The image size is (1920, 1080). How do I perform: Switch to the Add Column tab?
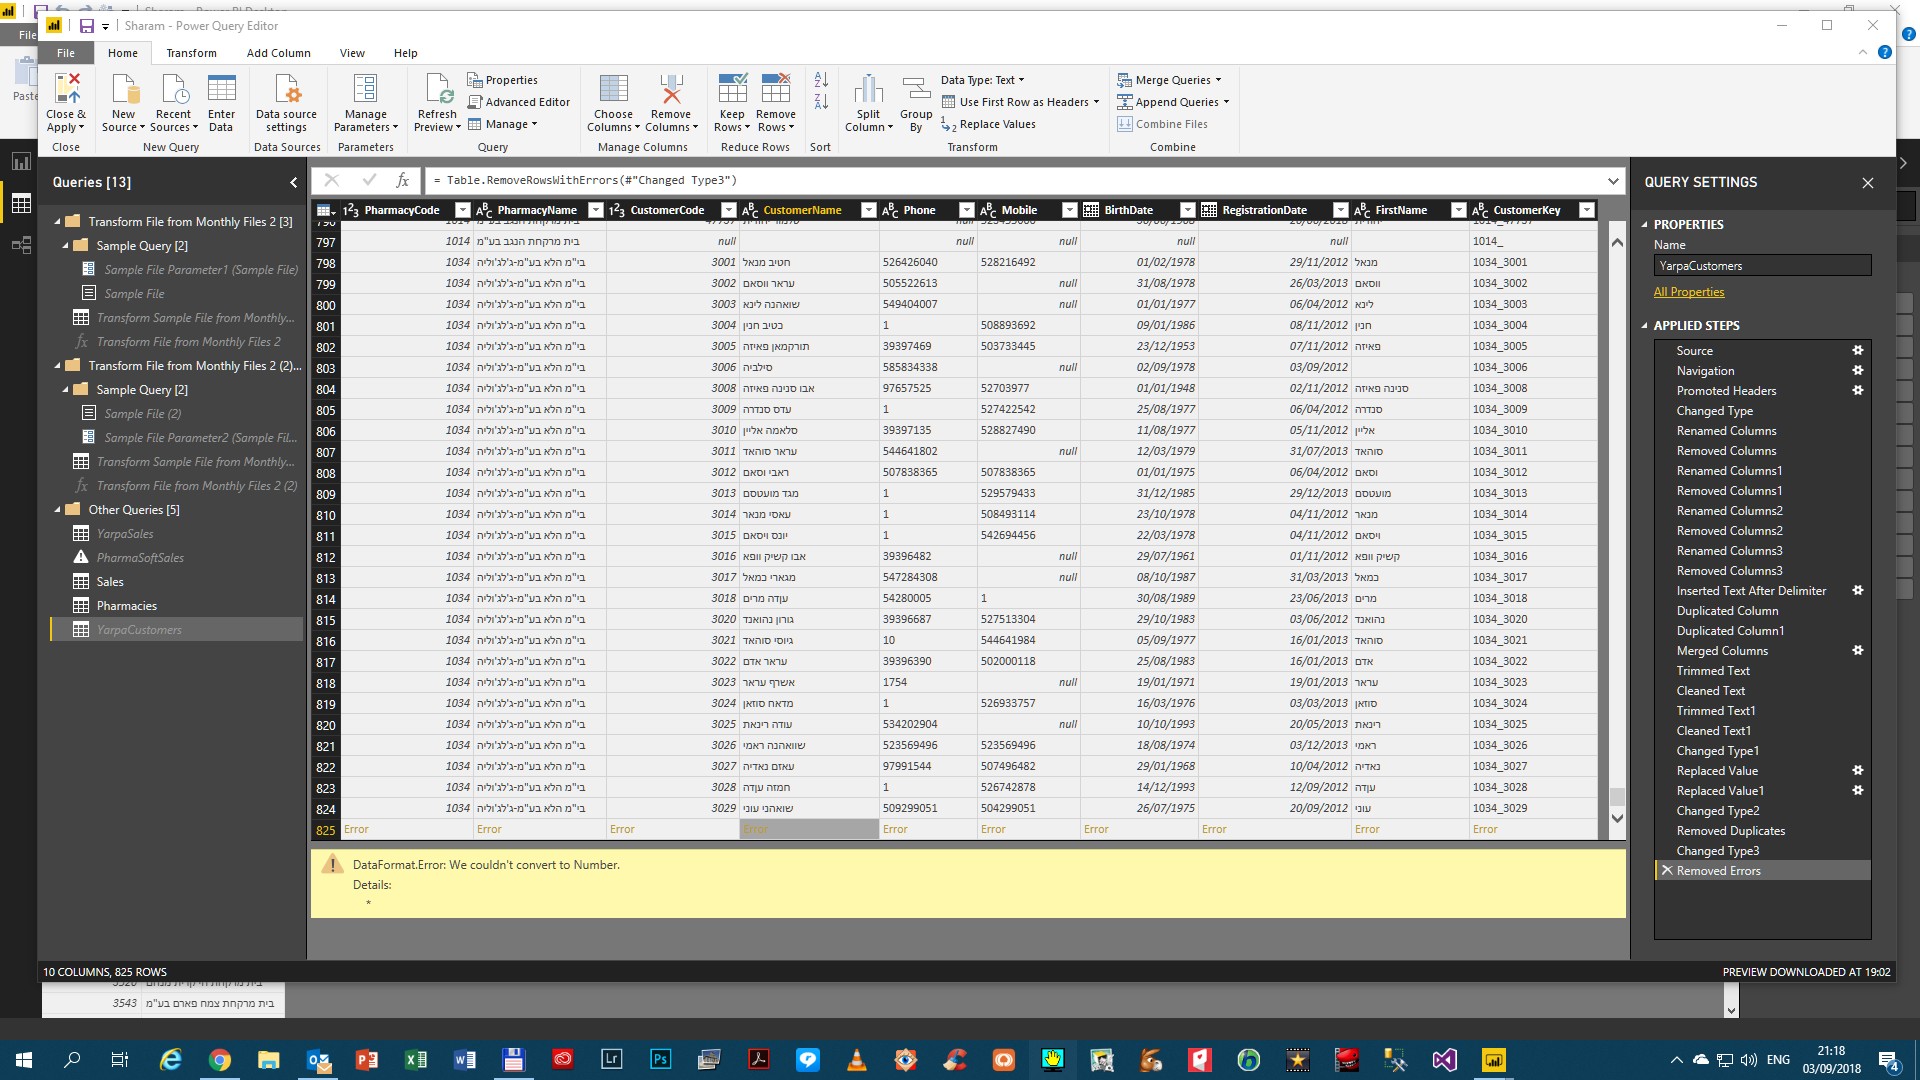278,53
